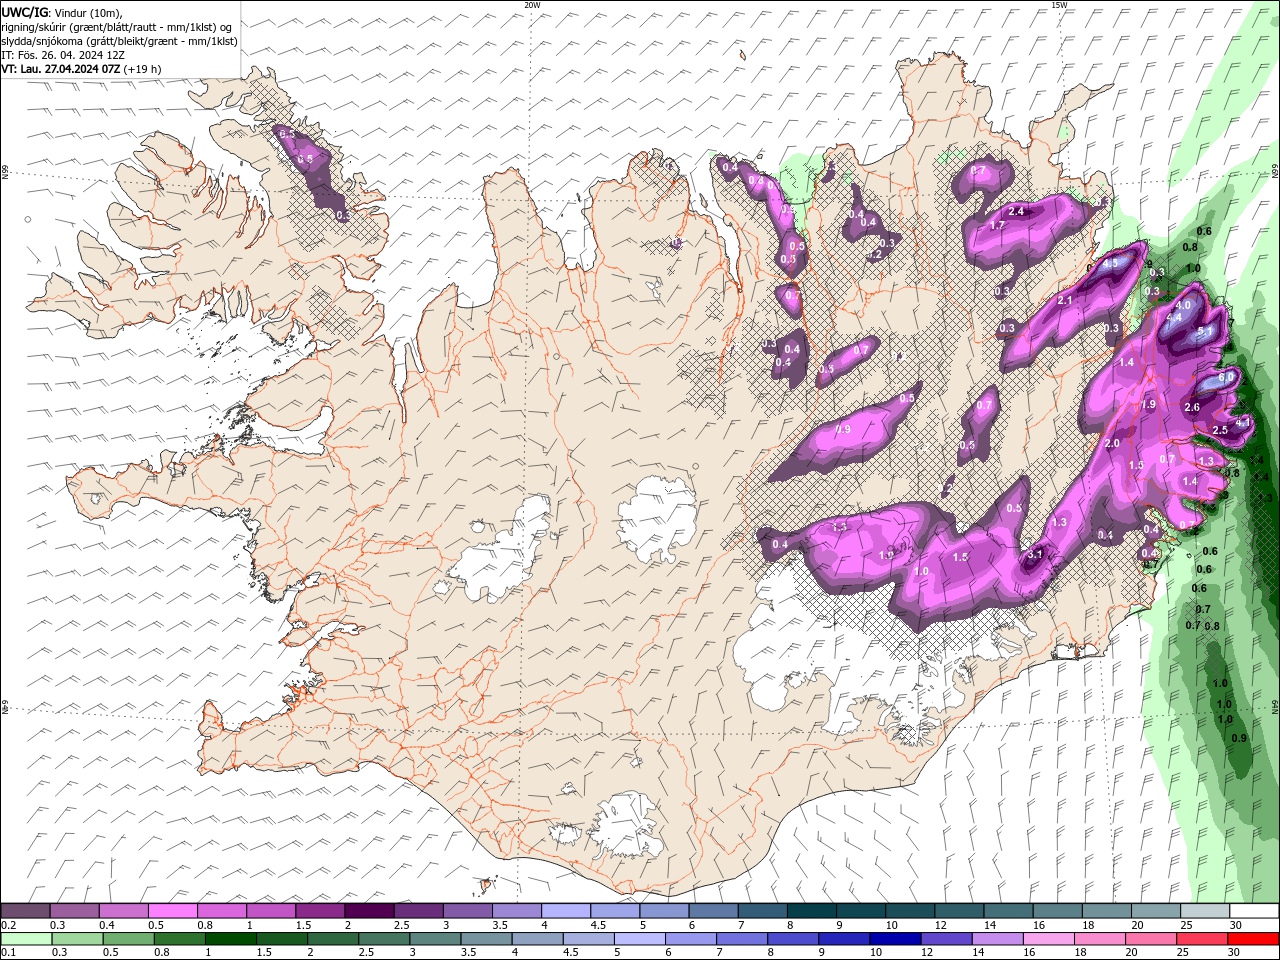Click rain legend swatch between 4 and 4.5
The height and width of the screenshot is (960, 1280).
[537, 939]
